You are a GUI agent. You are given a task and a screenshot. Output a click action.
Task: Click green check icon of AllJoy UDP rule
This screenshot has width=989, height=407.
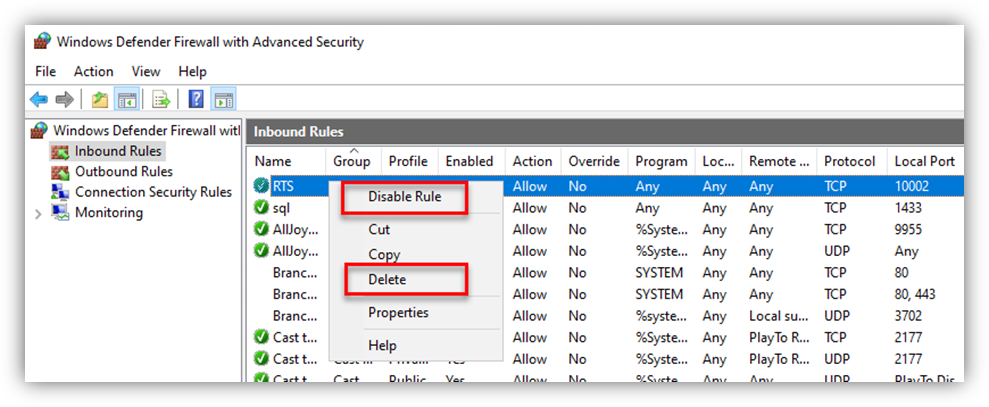pyautogui.click(x=261, y=251)
